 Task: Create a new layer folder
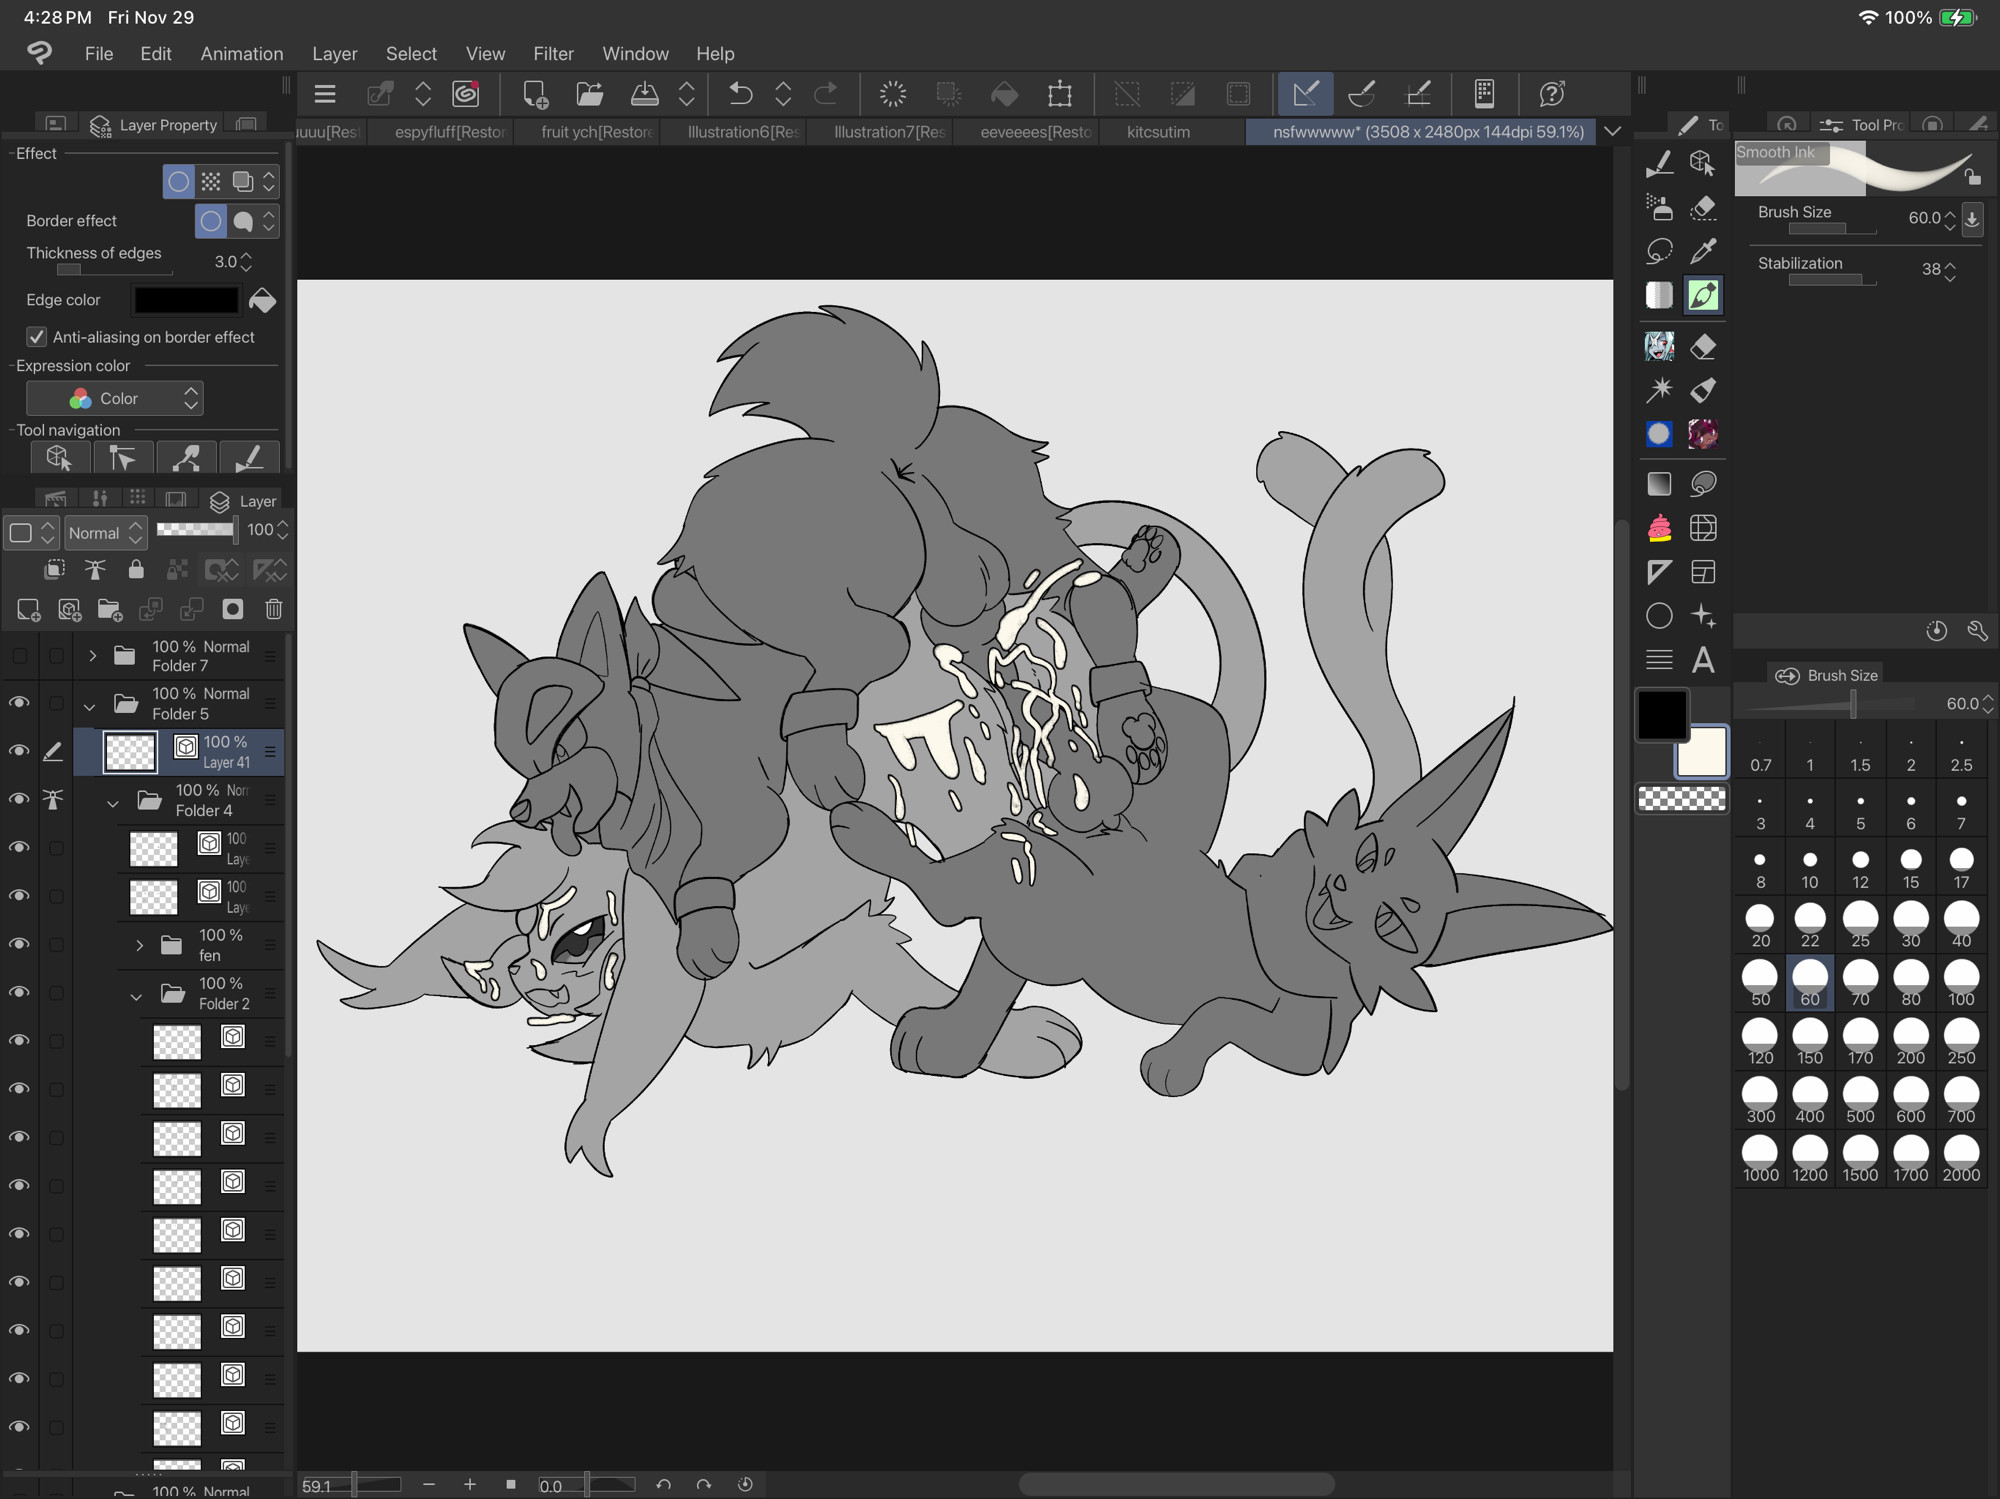coord(109,609)
